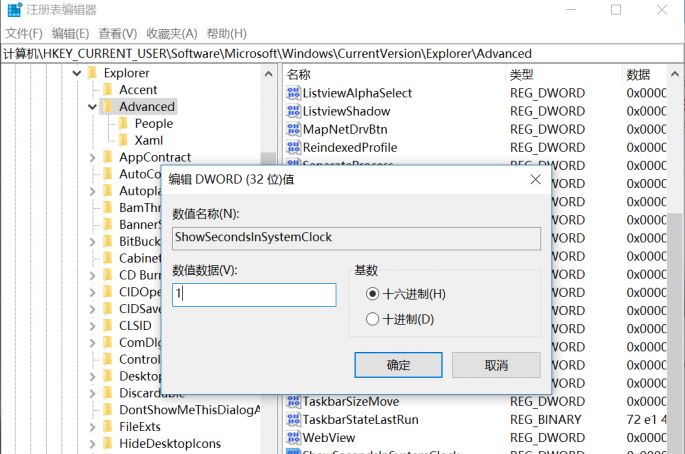Click the MapNetDrvBtn value icon
The image size is (685, 454).
pos(293,129)
